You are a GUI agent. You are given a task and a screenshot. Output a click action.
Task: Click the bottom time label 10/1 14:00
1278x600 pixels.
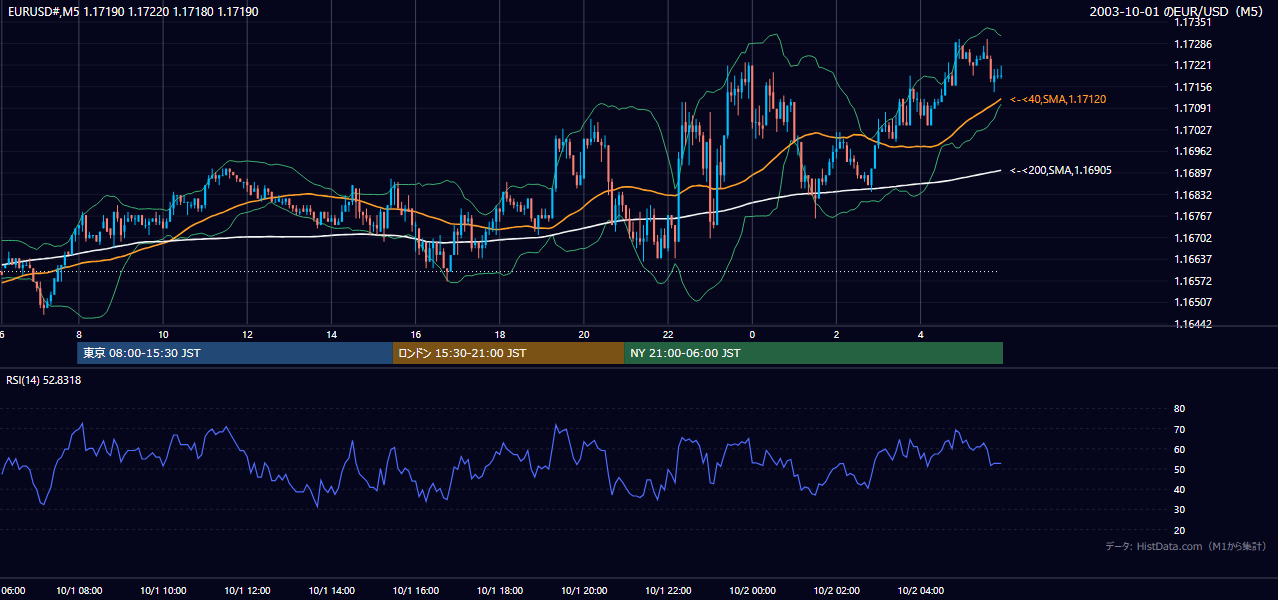click(x=331, y=591)
